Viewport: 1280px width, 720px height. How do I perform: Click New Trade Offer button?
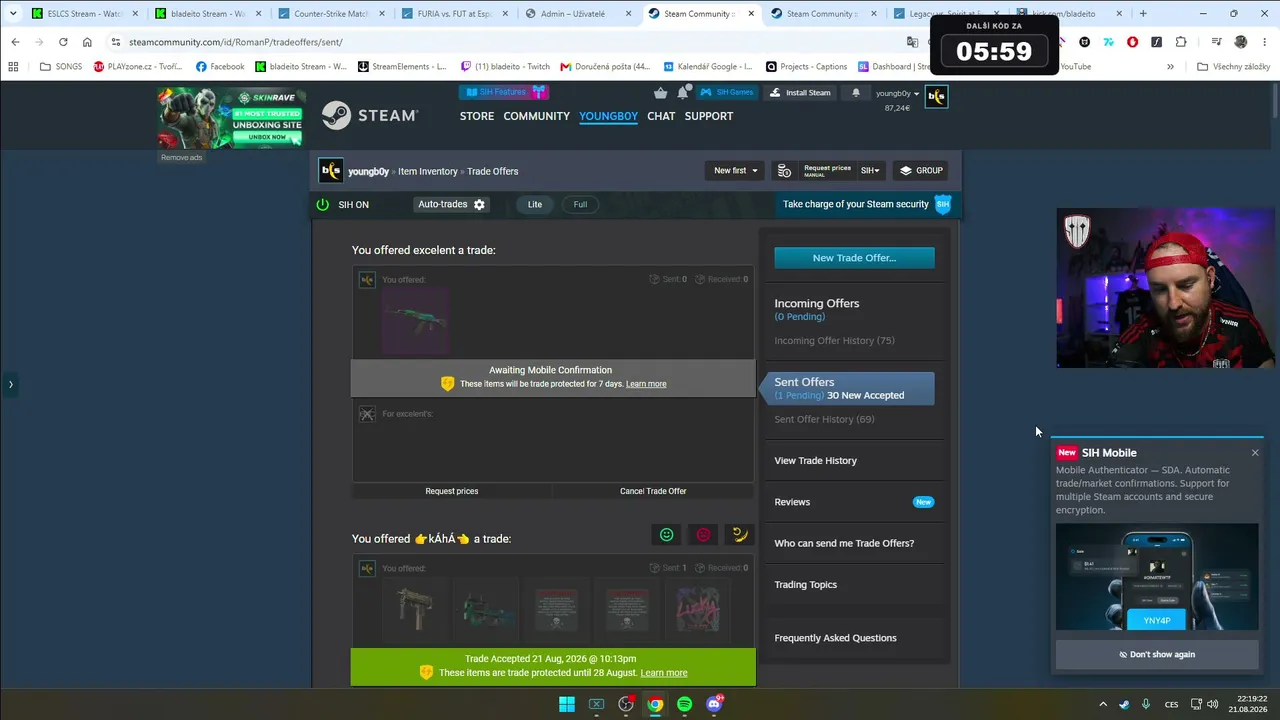pos(854,258)
